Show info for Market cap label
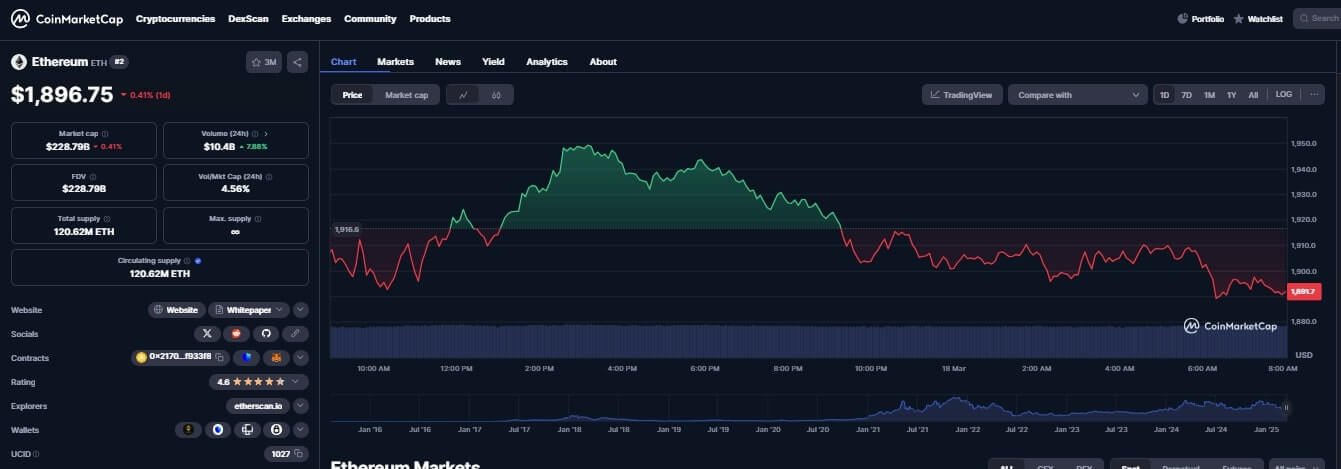The image size is (1341, 469). 106,133
